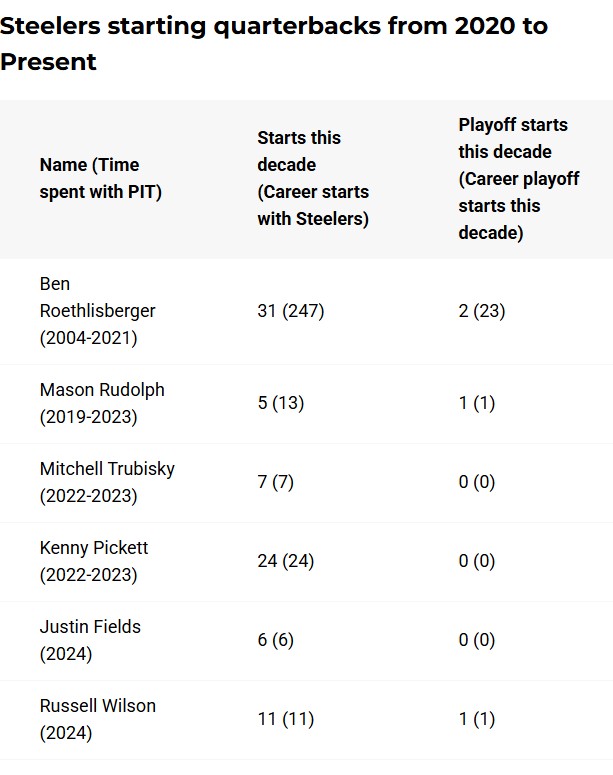Select the Russell Wilson name cell

click(98, 720)
